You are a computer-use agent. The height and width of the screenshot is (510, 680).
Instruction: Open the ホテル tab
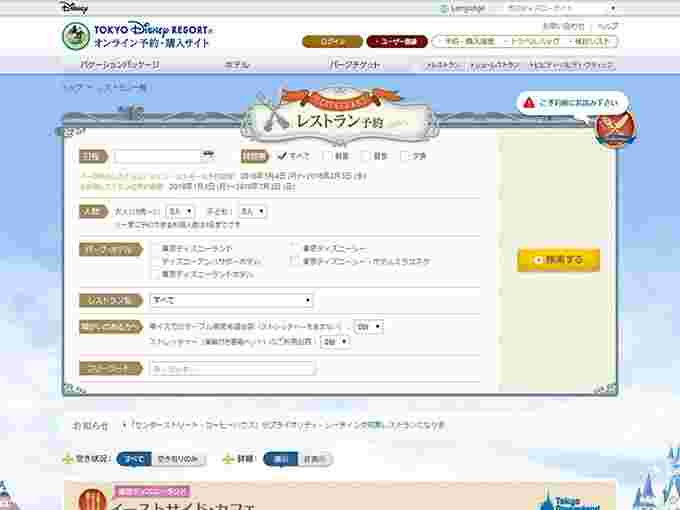pos(237,65)
